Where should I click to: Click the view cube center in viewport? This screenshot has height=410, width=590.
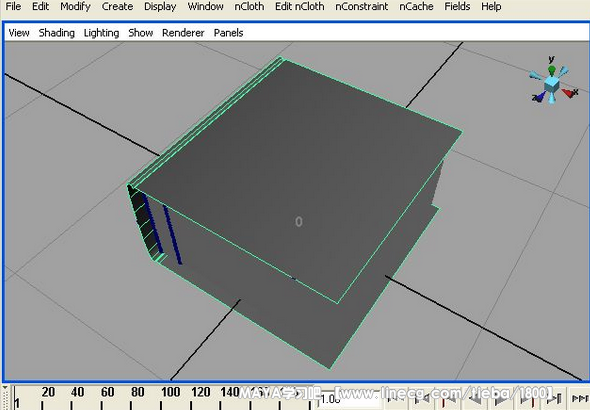pos(552,84)
